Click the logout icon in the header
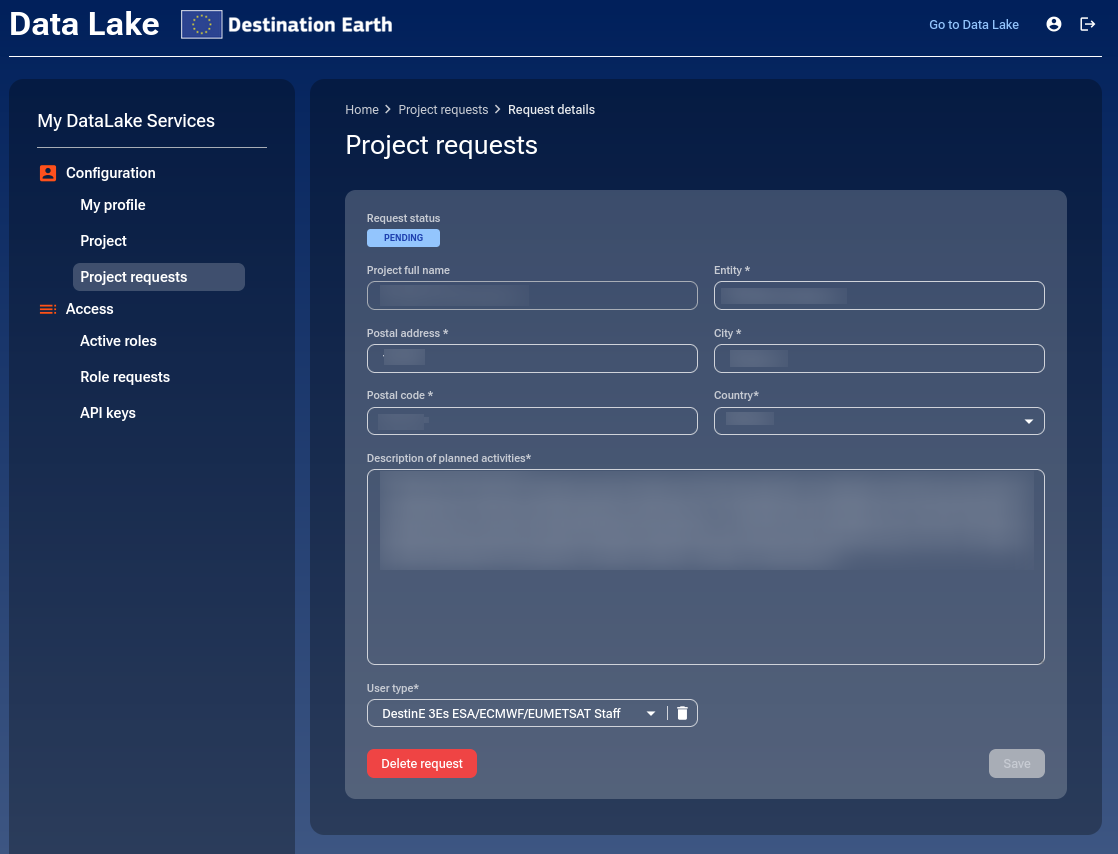The height and width of the screenshot is (854, 1118). (x=1088, y=24)
